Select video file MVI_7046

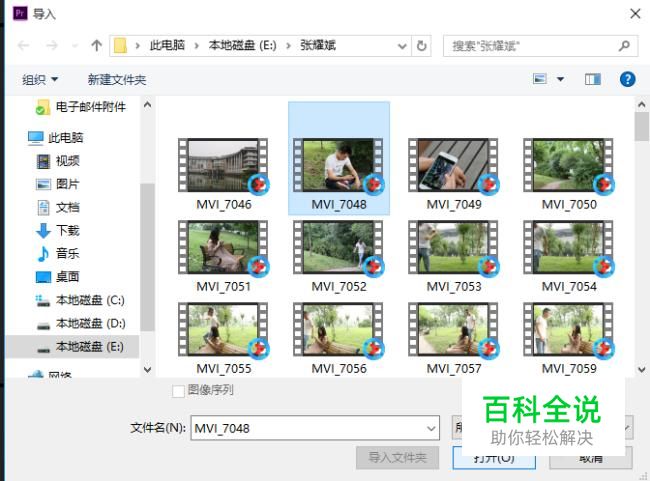(x=223, y=174)
